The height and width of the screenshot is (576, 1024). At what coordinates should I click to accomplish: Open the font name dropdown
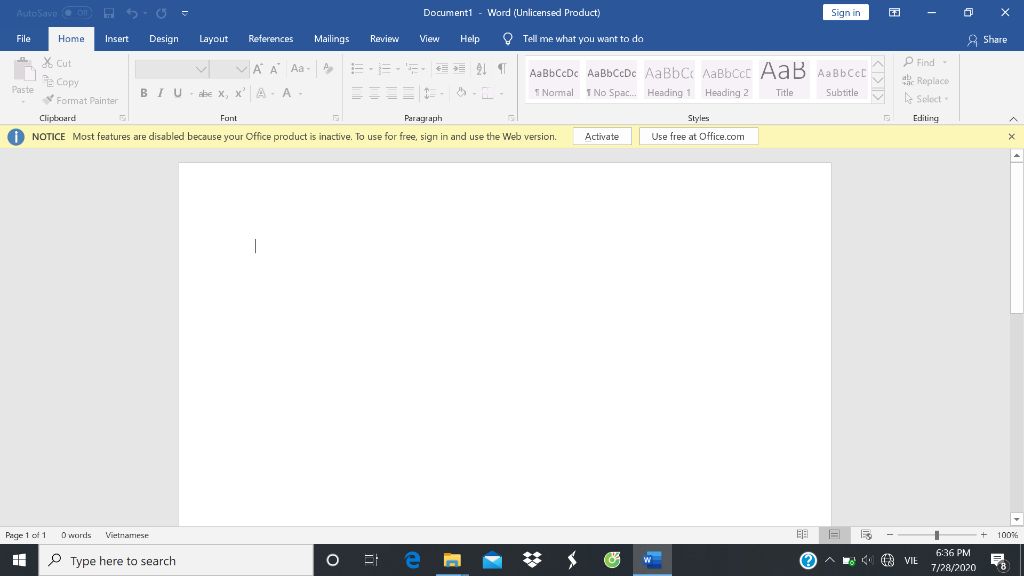(201, 69)
